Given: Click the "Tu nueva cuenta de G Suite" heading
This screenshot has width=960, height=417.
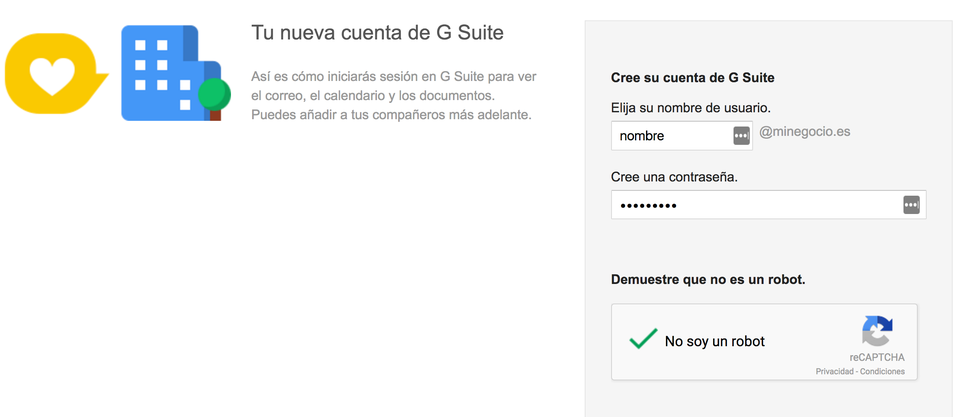Looking at the screenshot, I should point(377,32).
